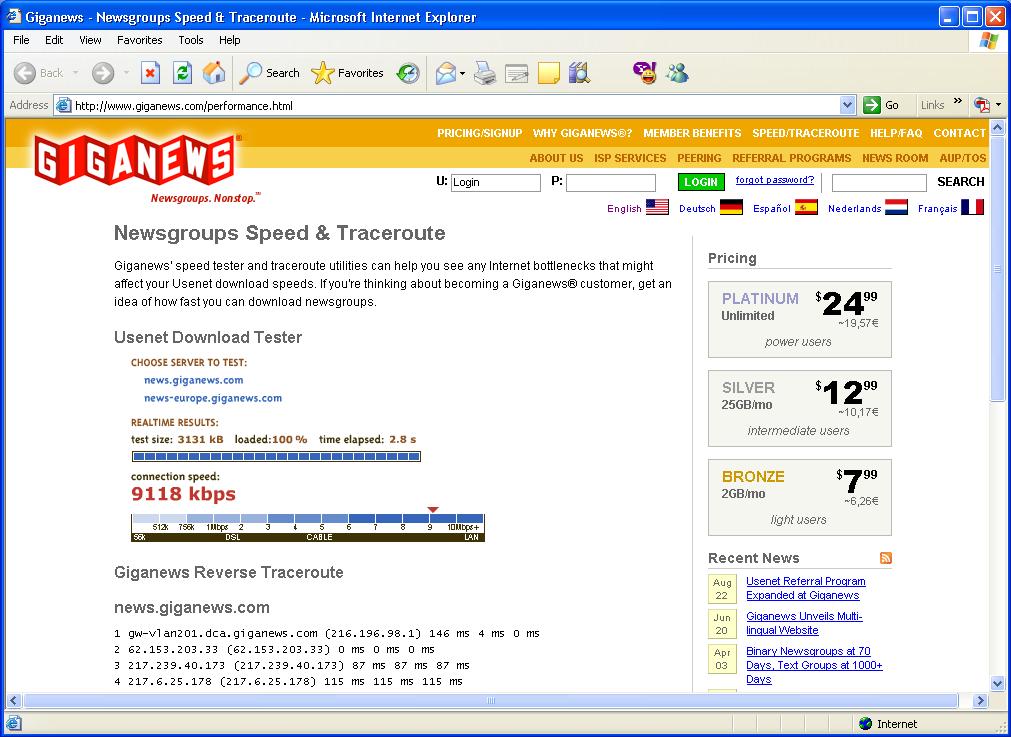Click the site search text field
Image resolution: width=1011 pixels, height=737 pixels.
pos(879,182)
